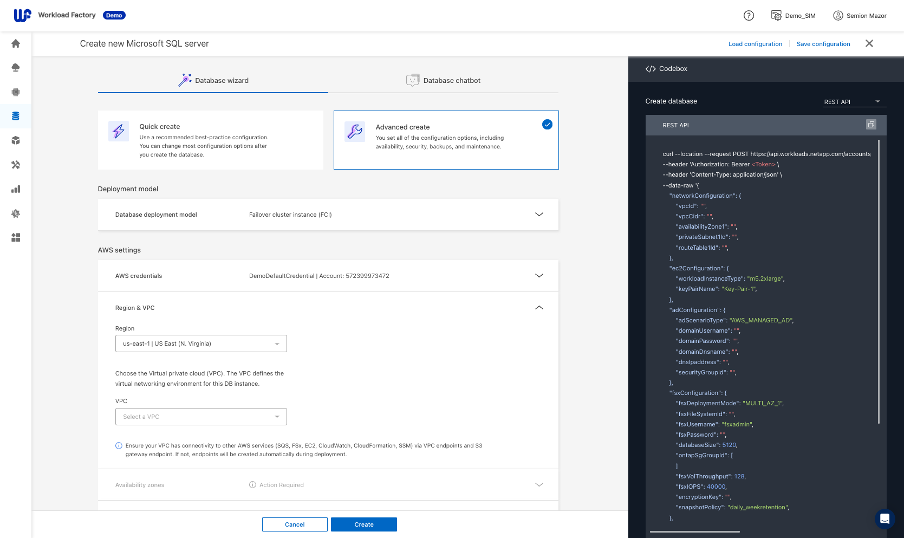Copy code with the Codebox copy icon
This screenshot has width=904, height=538.
pyautogui.click(x=870, y=125)
